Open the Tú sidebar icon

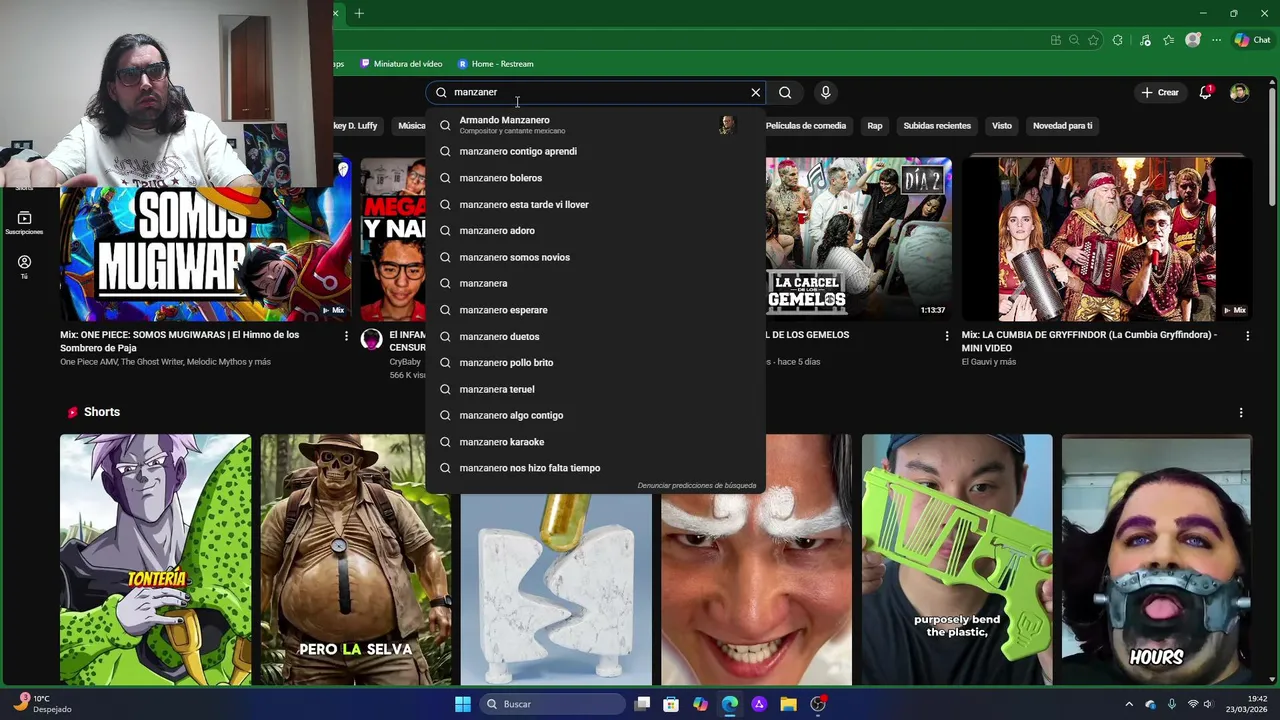pos(24,266)
